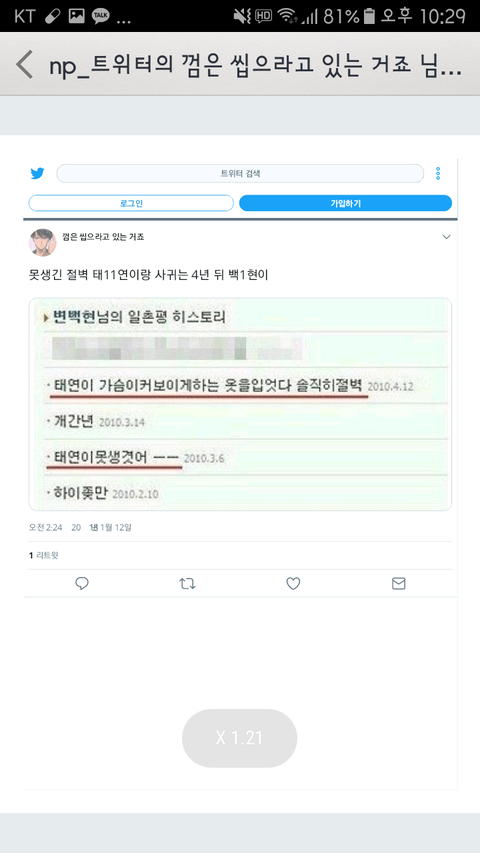The image size is (480, 853).
Task: Open image notification icon in status bar
Action: (x=77, y=16)
